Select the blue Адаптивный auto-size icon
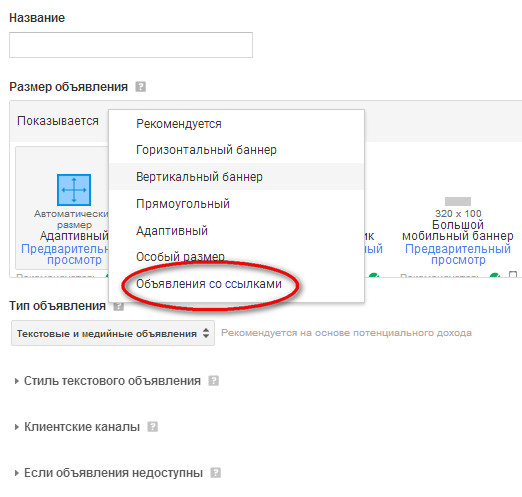This screenshot has width=522, height=497. 74,190
